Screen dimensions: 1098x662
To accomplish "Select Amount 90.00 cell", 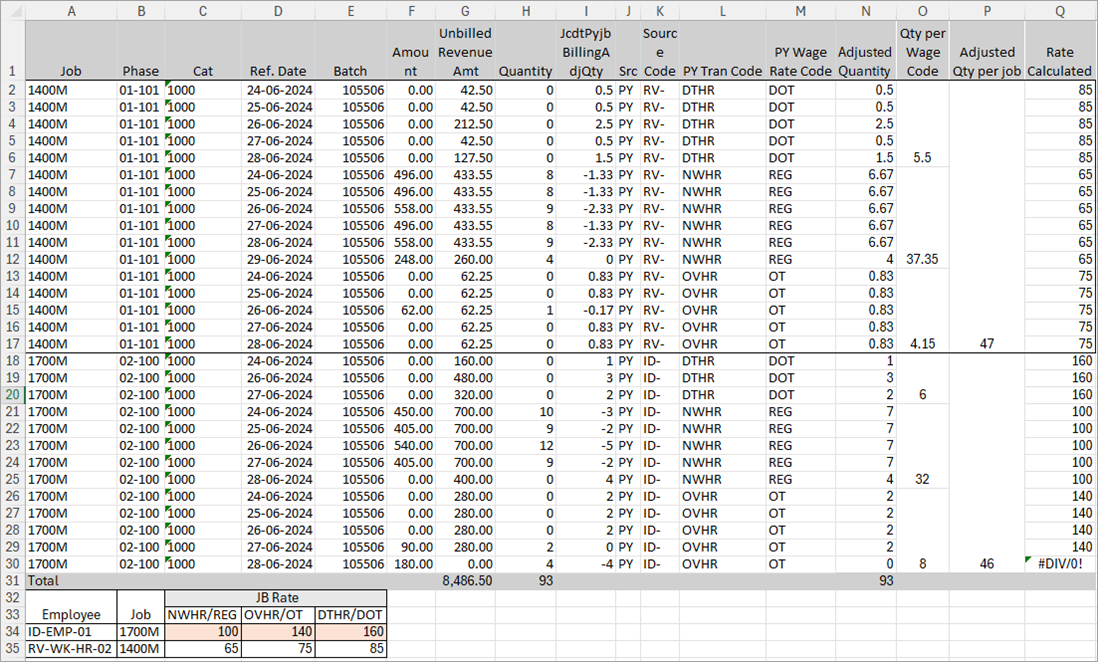I will click(410, 547).
